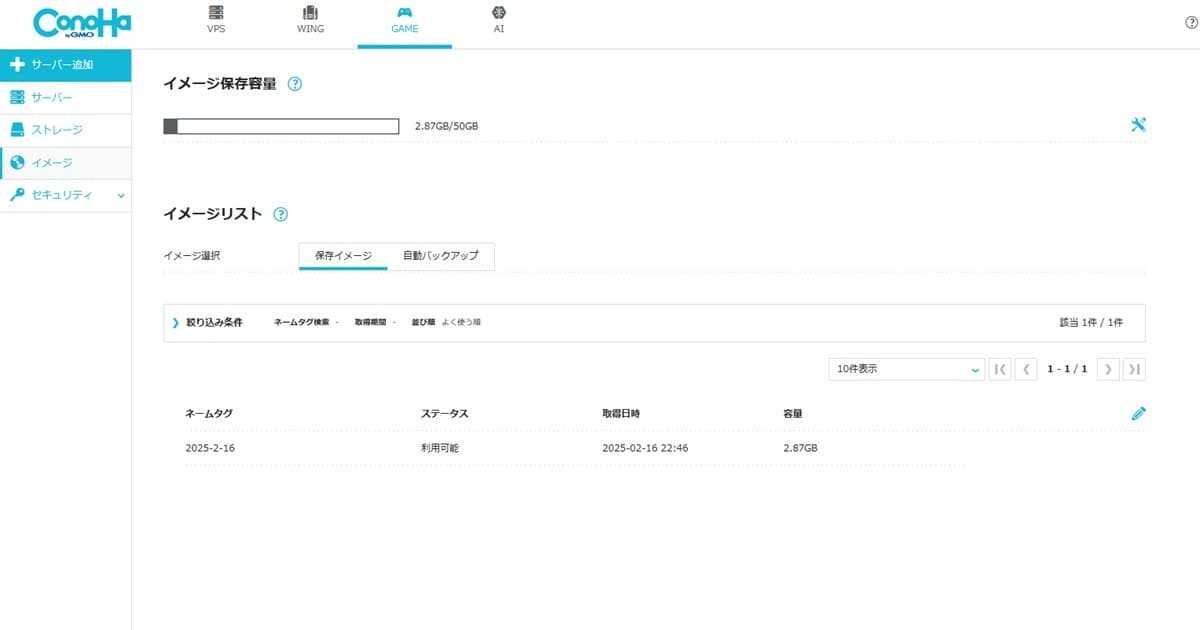Click the wrench tools icon for storage capacity
Viewport: 1200px width, 630px height.
[x=1138, y=125]
